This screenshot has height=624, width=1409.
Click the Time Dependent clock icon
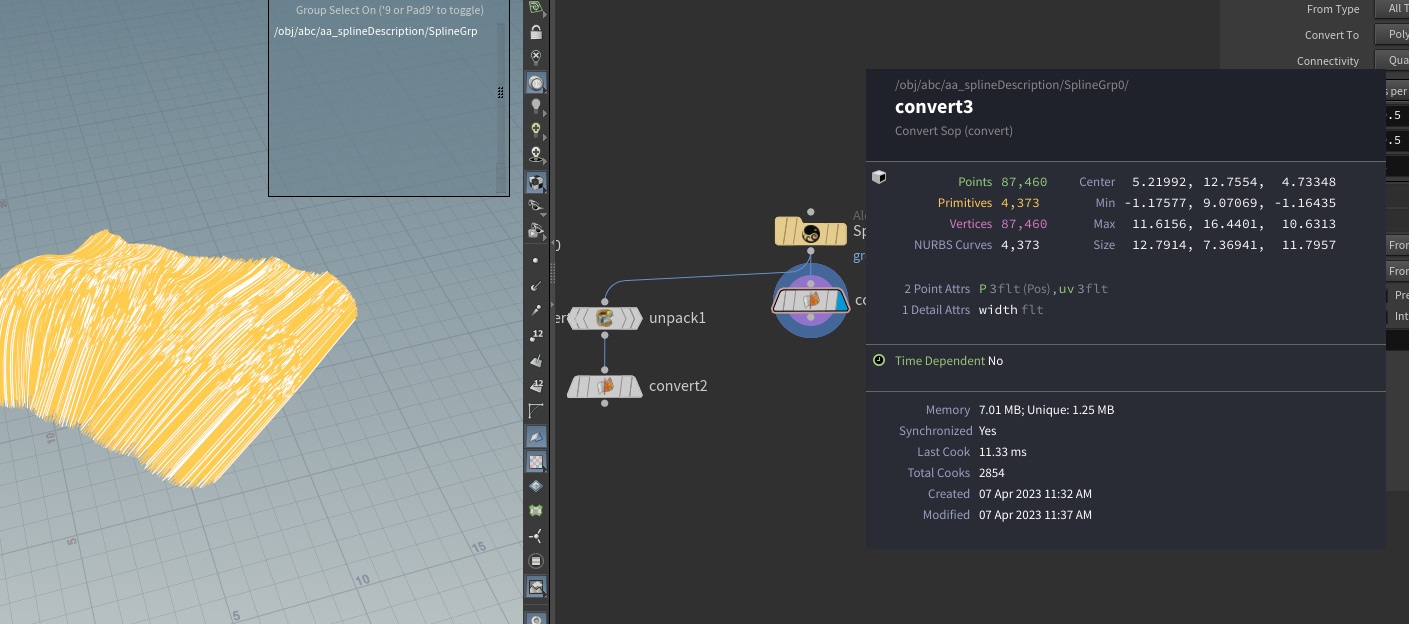pos(879,360)
